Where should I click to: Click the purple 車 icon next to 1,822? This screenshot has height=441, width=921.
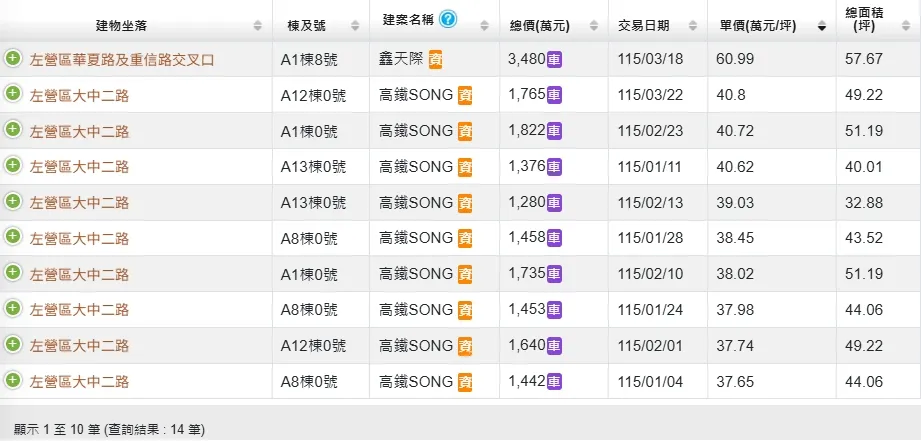coord(554,131)
